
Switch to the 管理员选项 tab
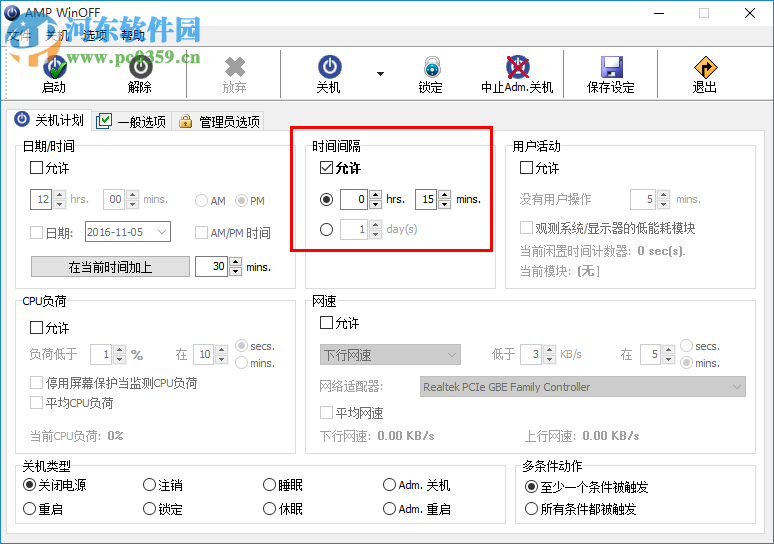click(x=219, y=121)
